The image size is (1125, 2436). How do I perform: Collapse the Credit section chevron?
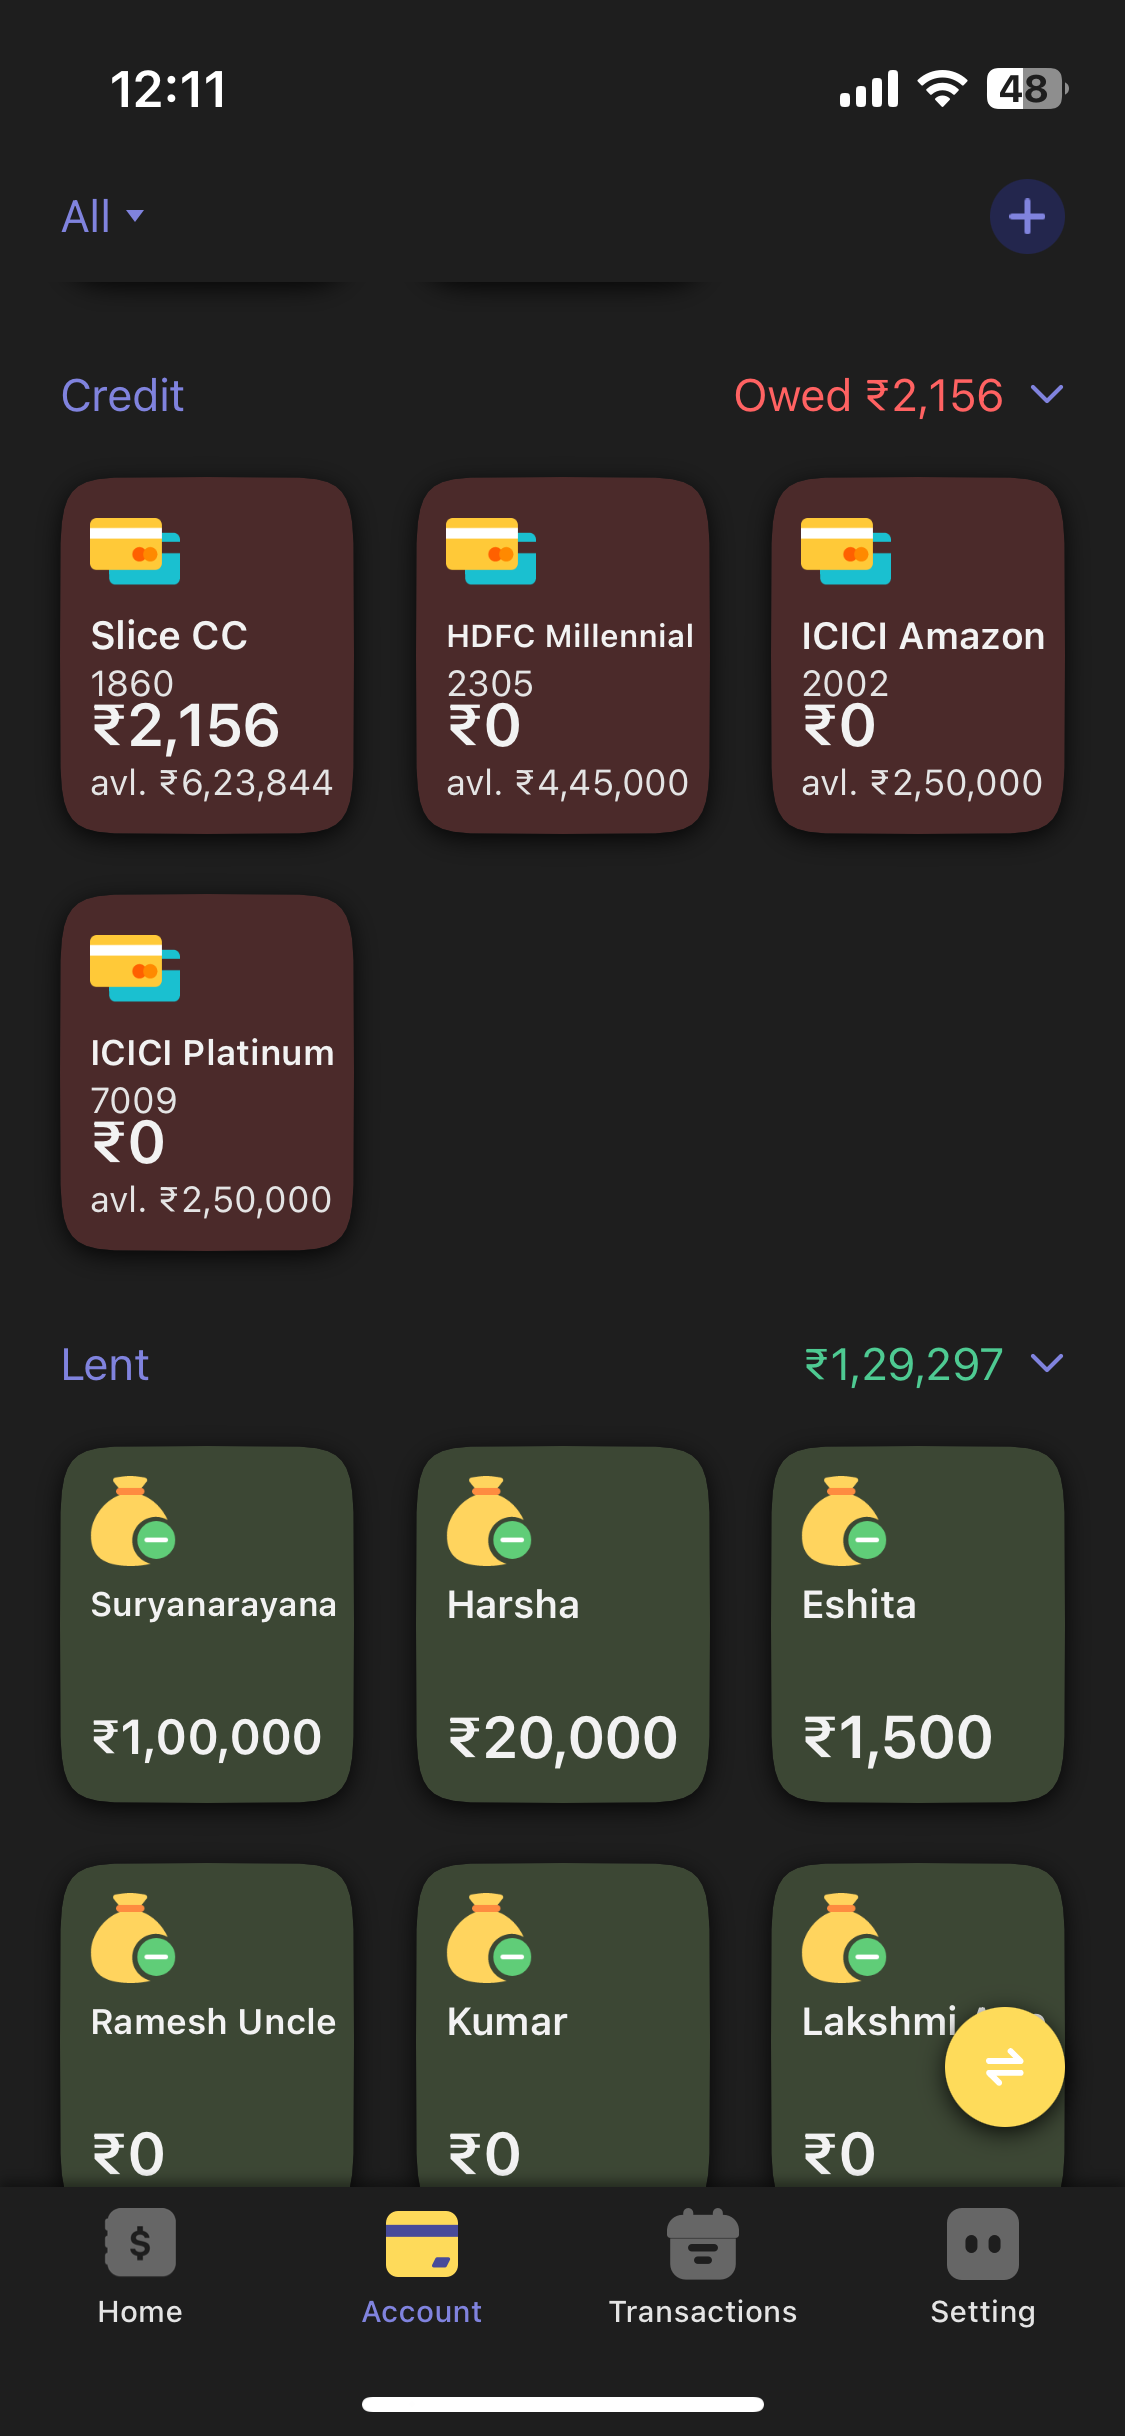click(1046, 395)
